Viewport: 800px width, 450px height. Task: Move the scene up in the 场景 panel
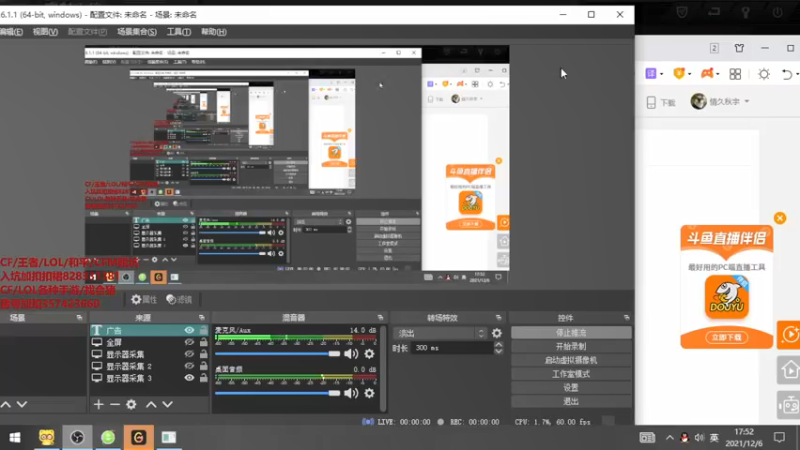(6, 405)
